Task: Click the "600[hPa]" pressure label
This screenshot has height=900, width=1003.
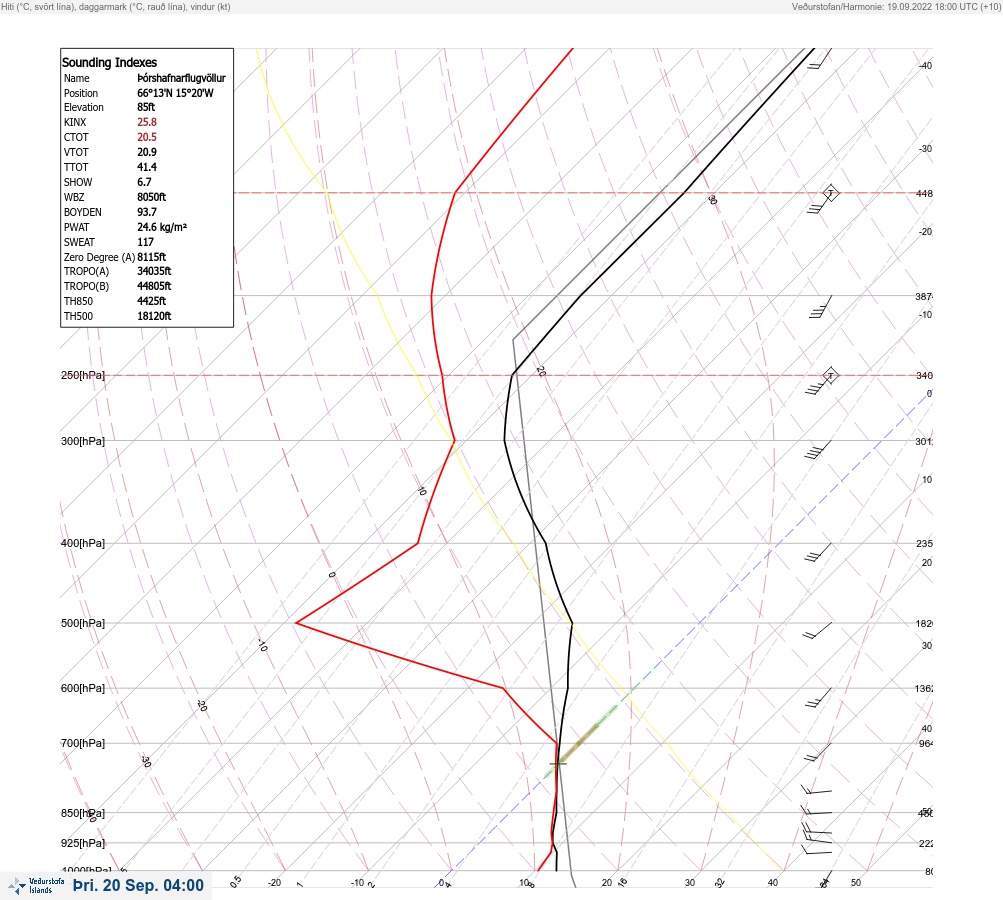Action: (x=83, y=688)
